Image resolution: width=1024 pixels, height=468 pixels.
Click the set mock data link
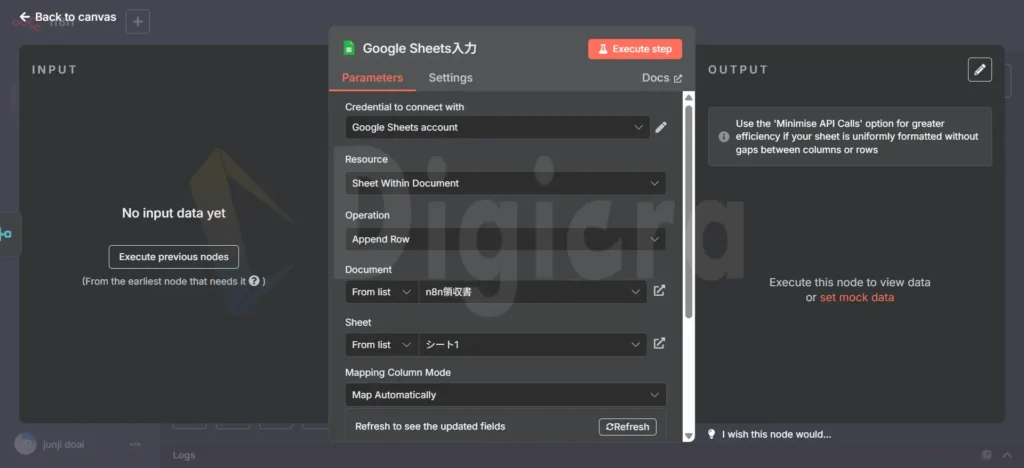(857, 298)
